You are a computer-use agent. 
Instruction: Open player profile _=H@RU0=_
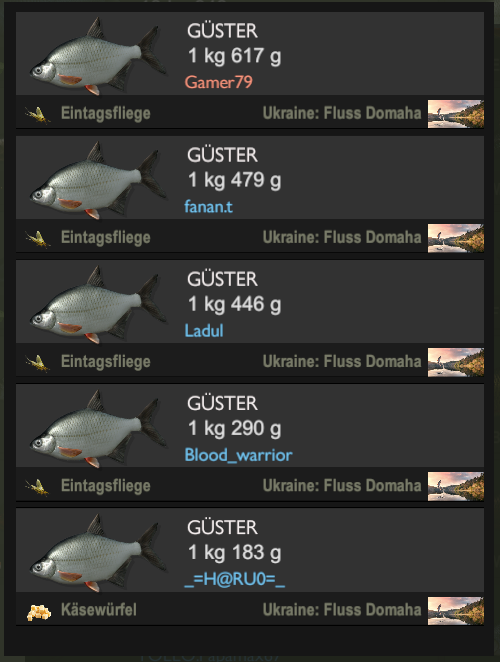(x=235, y=579)
